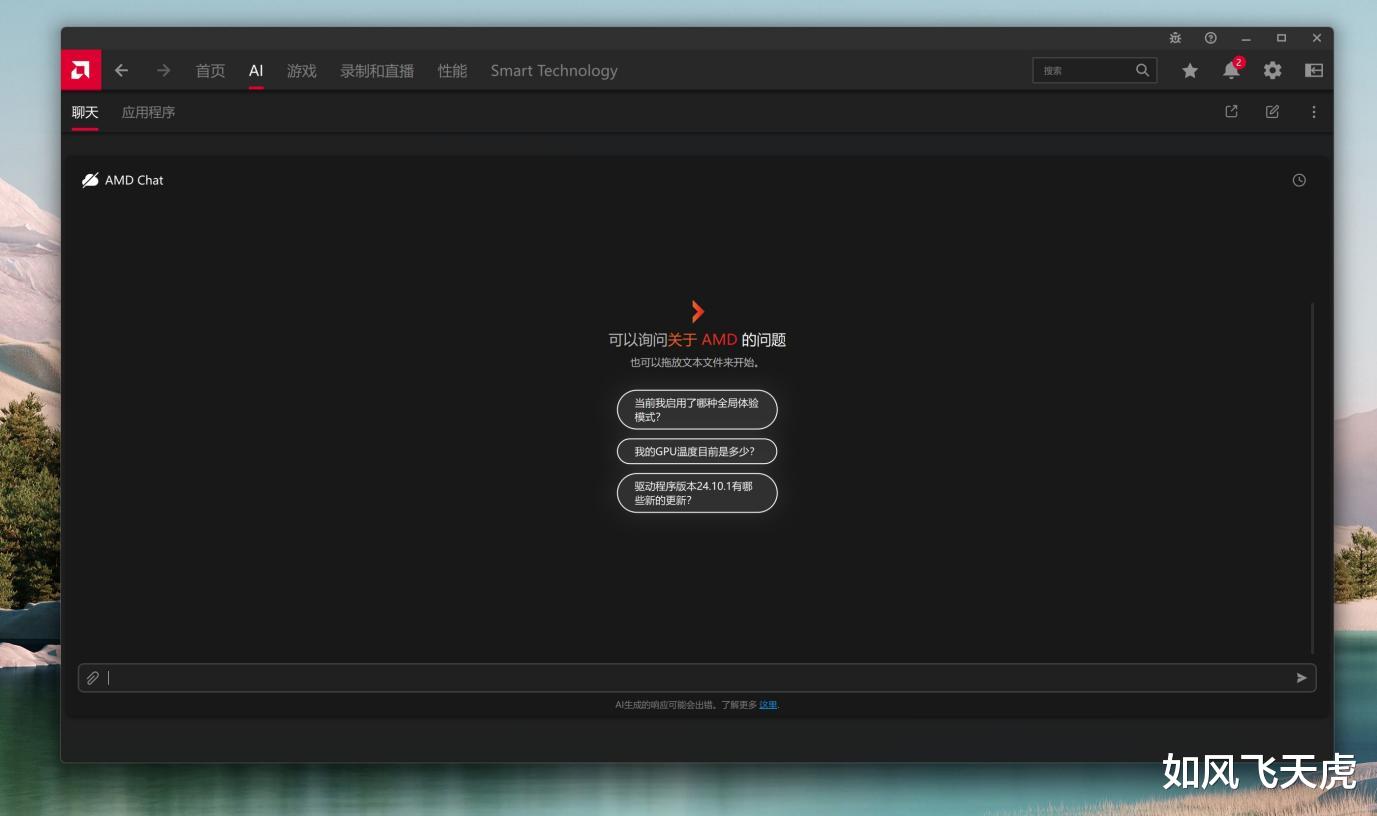Open the Smart Technology tab
The width and height of the screenshot is (1377, 816).
554,71
